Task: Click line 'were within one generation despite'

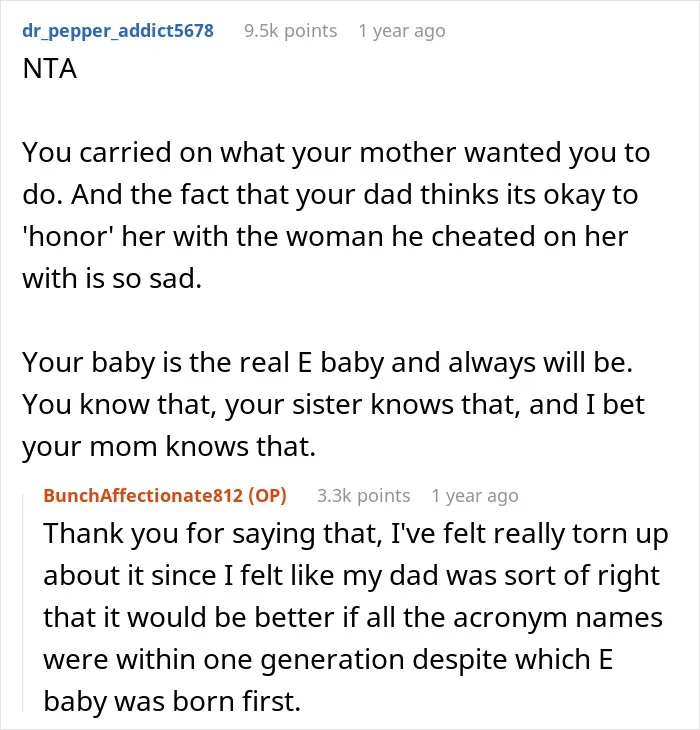Action: point(328,660)
